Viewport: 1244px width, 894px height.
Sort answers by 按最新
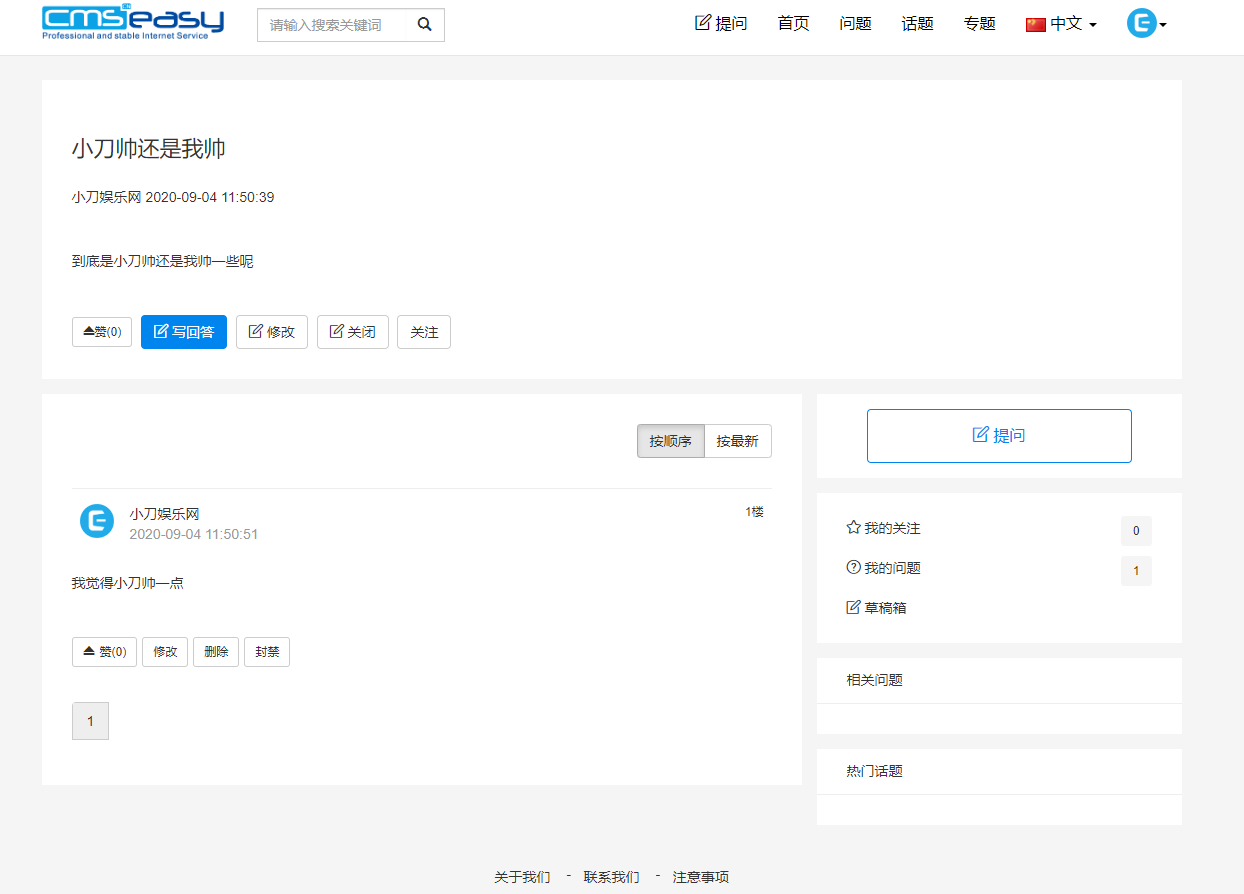[738, 441]
